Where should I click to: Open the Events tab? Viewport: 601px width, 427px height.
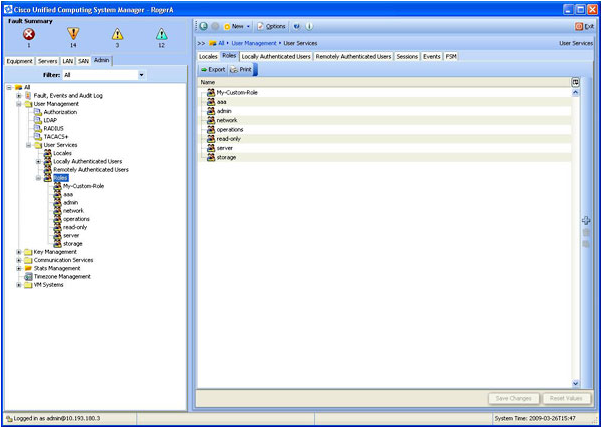(432, 56)
